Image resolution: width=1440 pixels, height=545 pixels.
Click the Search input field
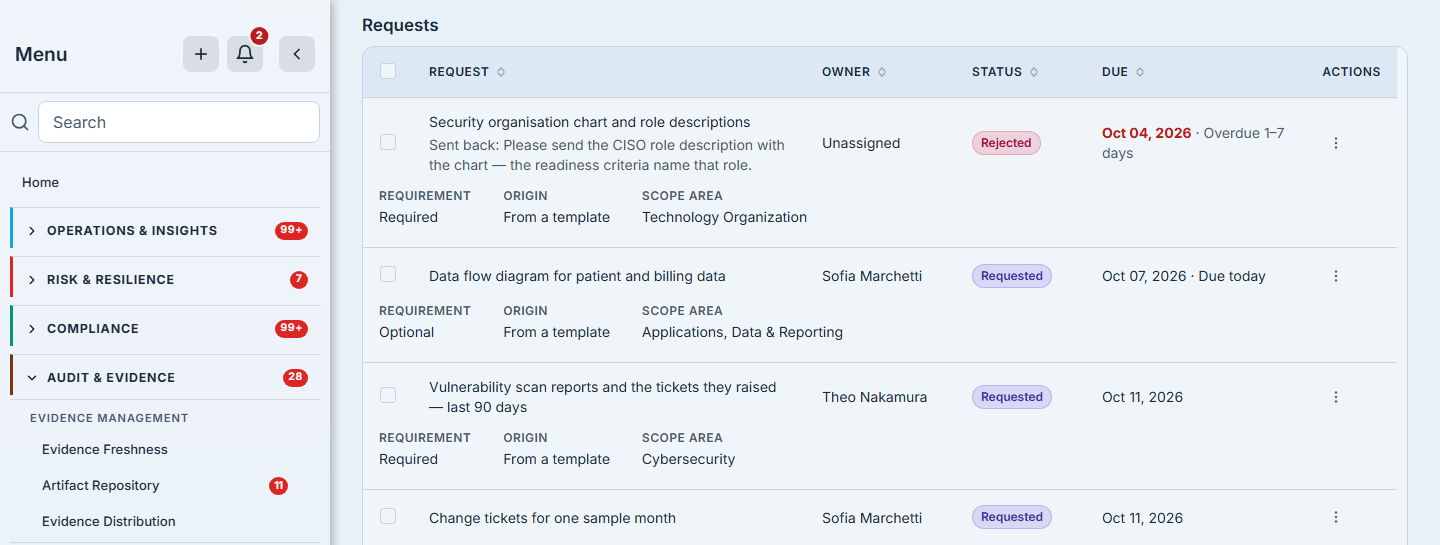[179, 122]
